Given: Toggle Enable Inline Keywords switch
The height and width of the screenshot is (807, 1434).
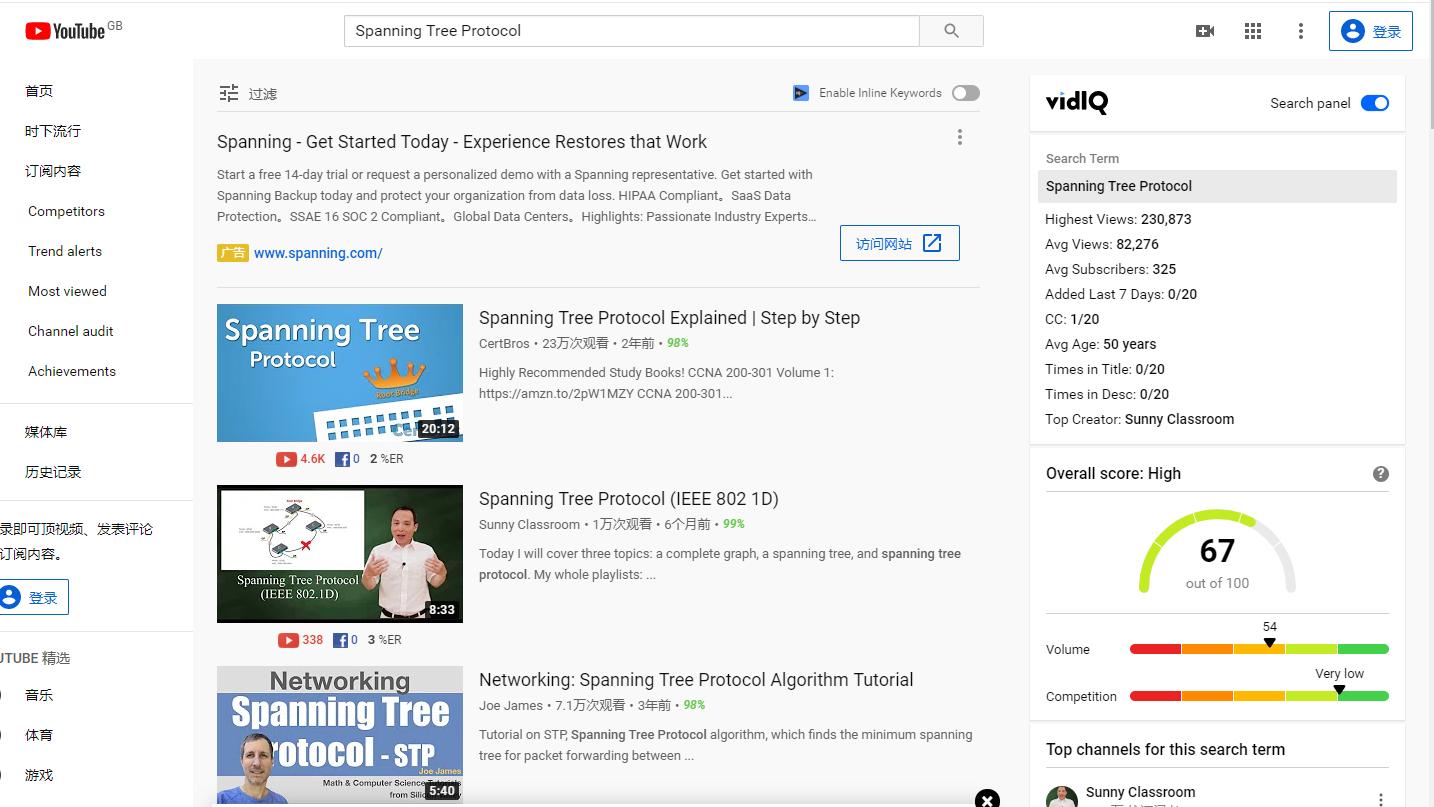Looking at the screenshot, I should [x=965, y=93].
